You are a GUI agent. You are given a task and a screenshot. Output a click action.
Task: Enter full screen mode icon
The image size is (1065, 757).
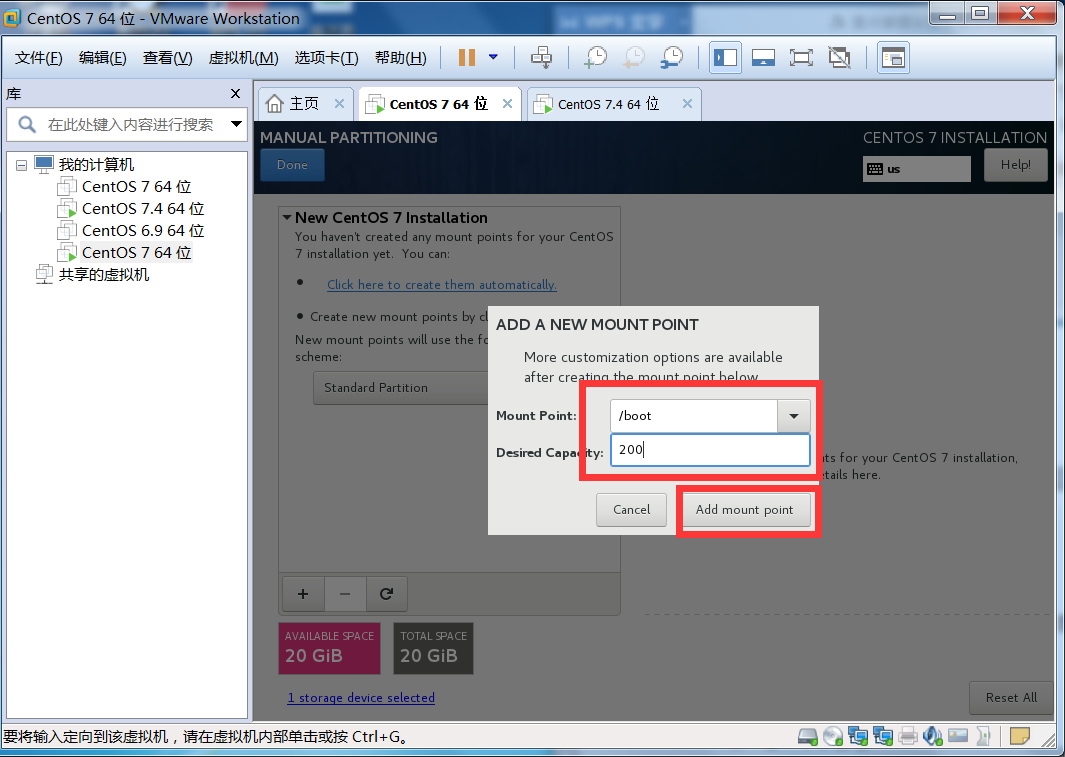pos(801,58)
